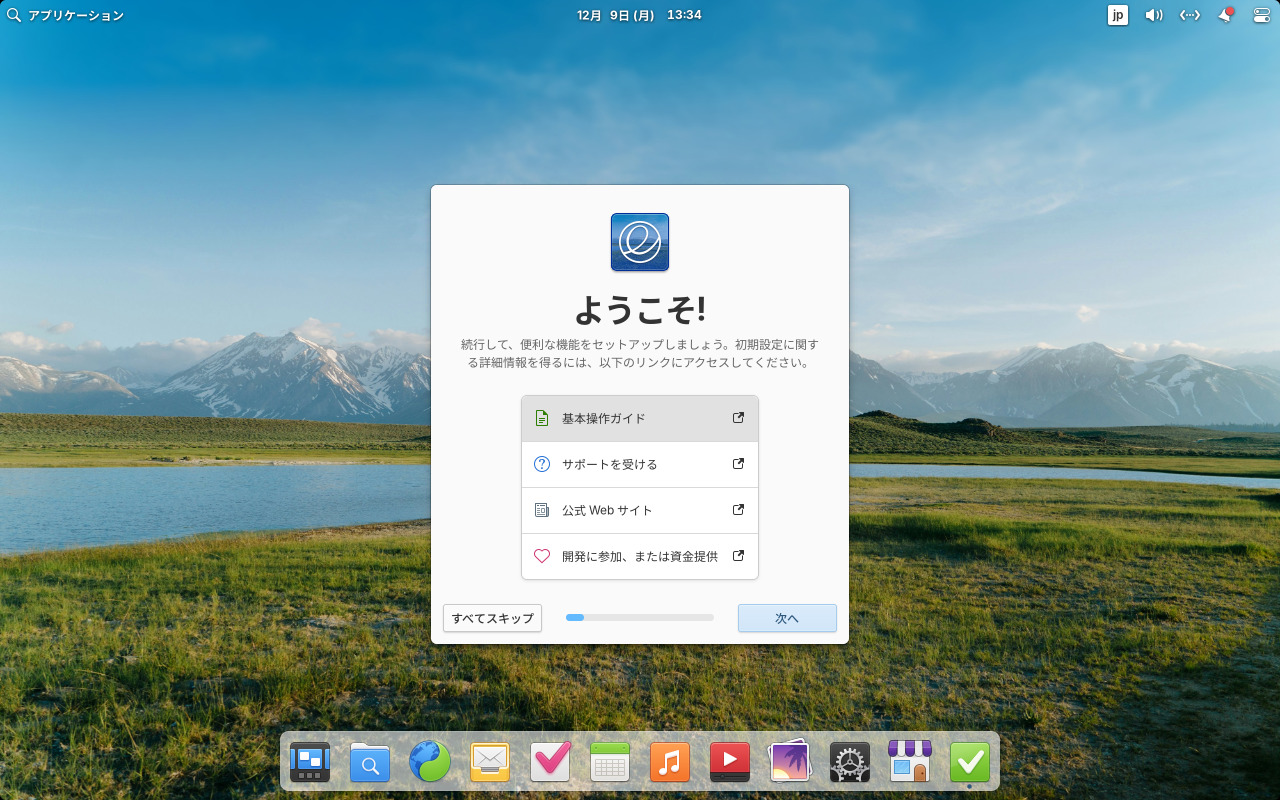Open the Music app from the dock
The image size is (1280, 800).
tap(670, 762)
